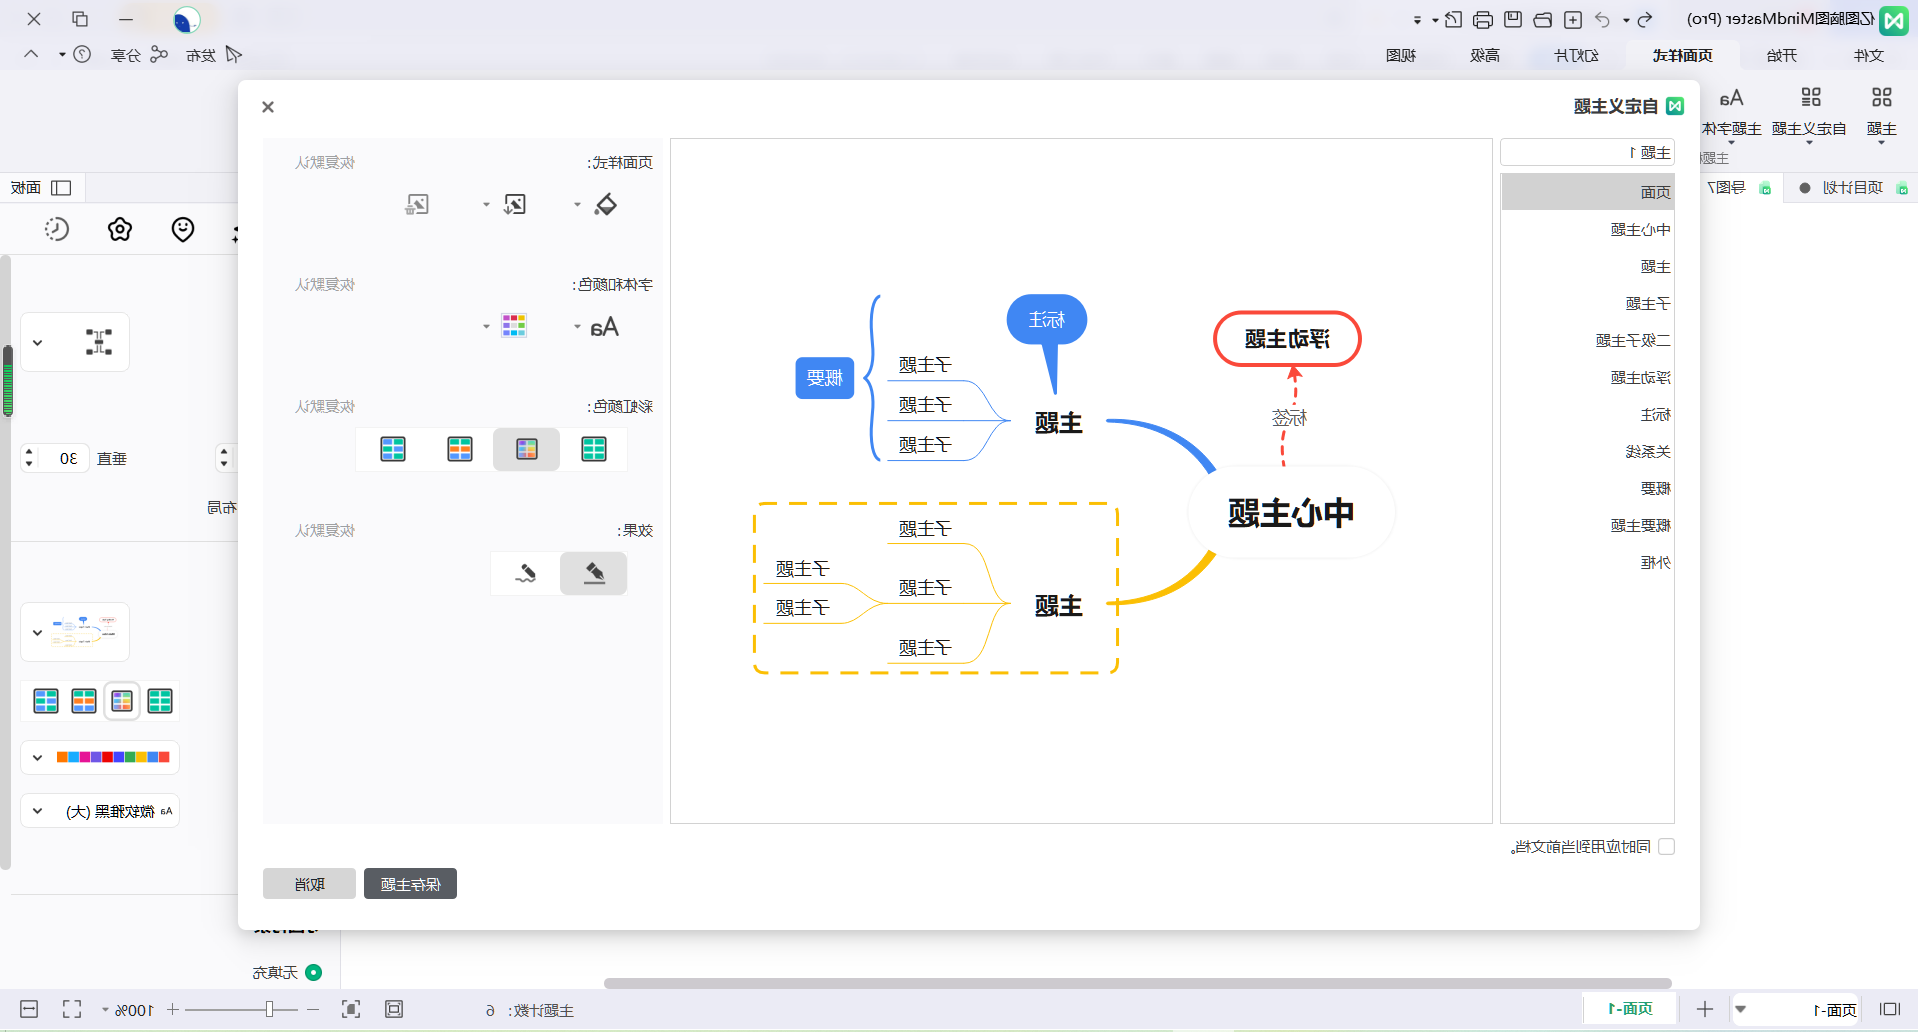Select the hand-drawn effect pen option

pyautogui.click(x=525, y=573)
